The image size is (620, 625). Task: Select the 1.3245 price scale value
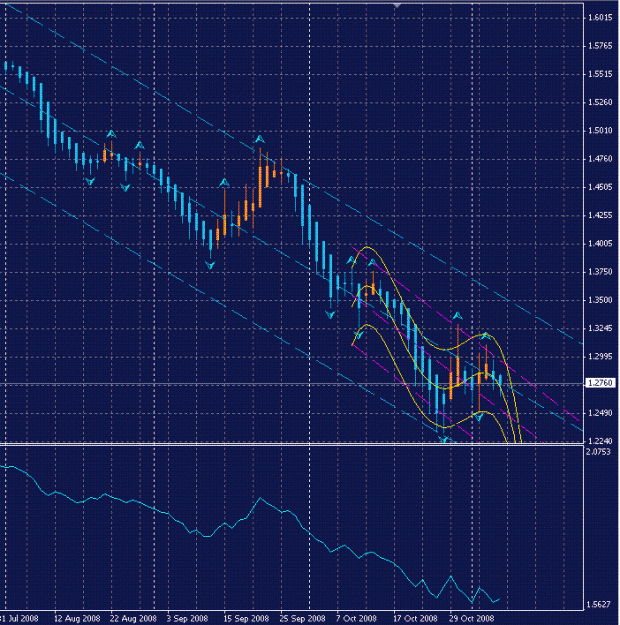point(600,328)
